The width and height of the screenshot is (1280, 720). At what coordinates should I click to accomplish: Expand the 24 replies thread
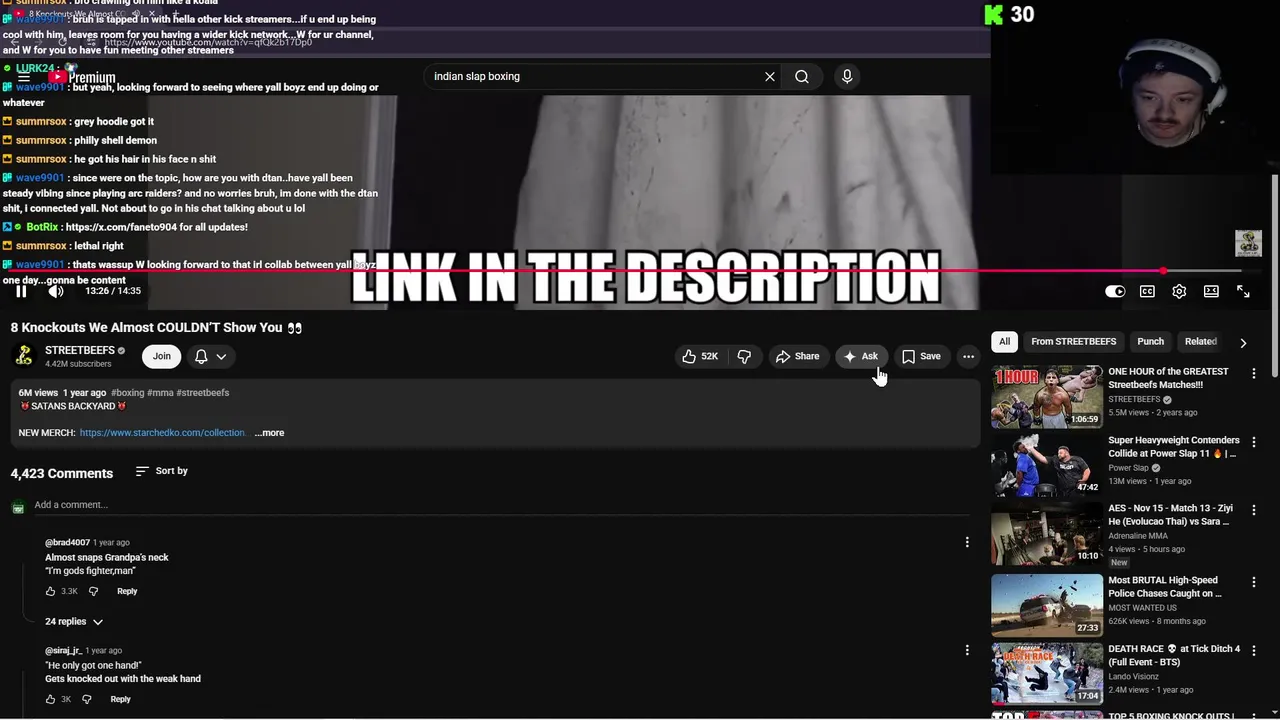click(74, 622)
